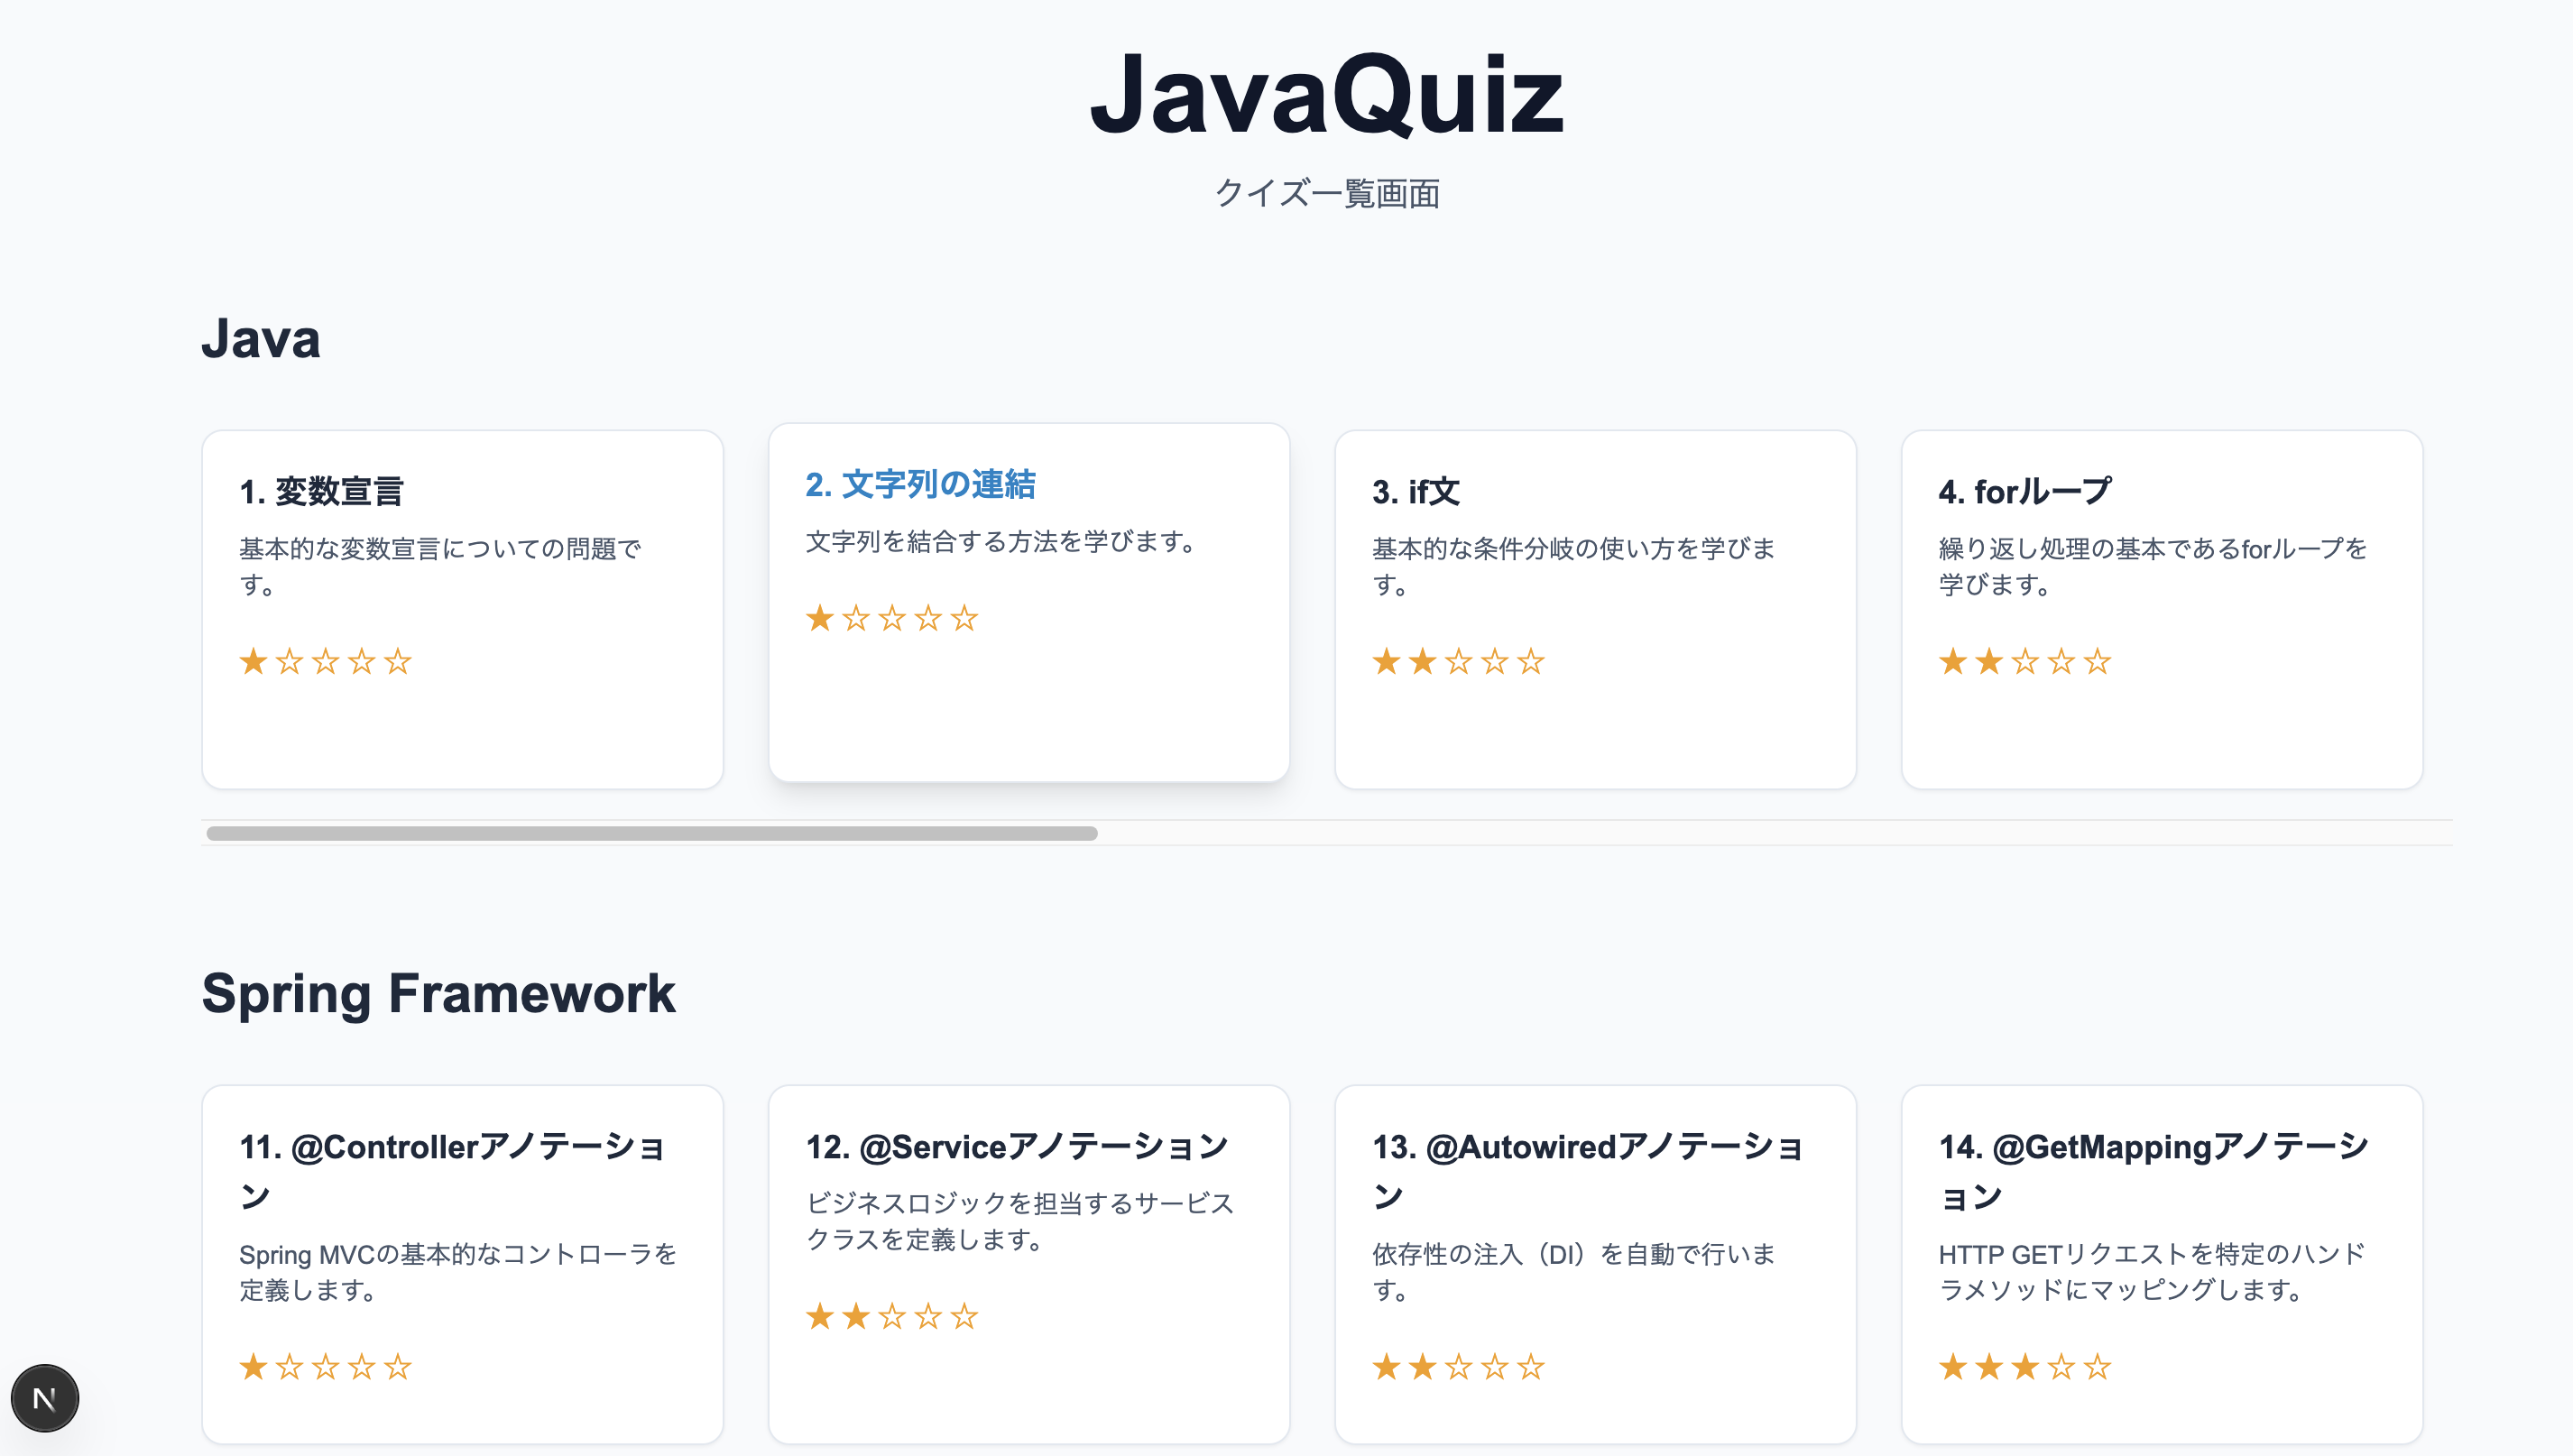Click the Java section horizontal scrollbar thumb

[x=652, y=833]
